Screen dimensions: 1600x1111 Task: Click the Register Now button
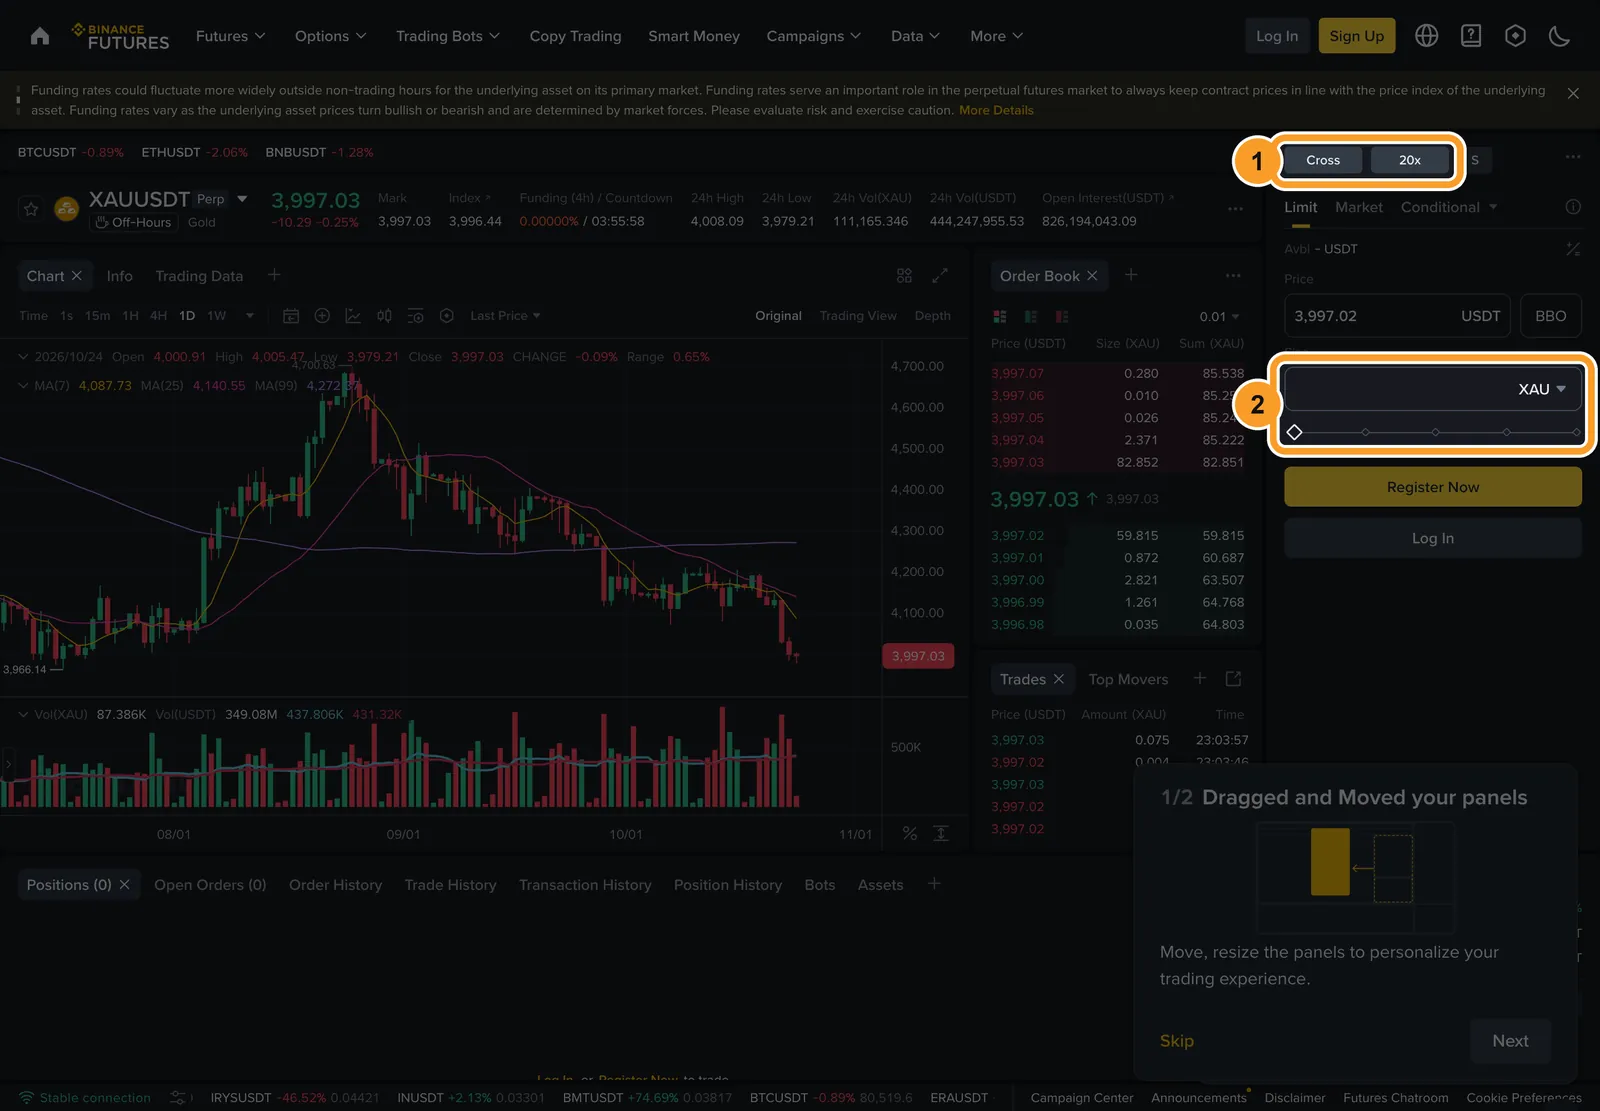[x=1433, y=487]
